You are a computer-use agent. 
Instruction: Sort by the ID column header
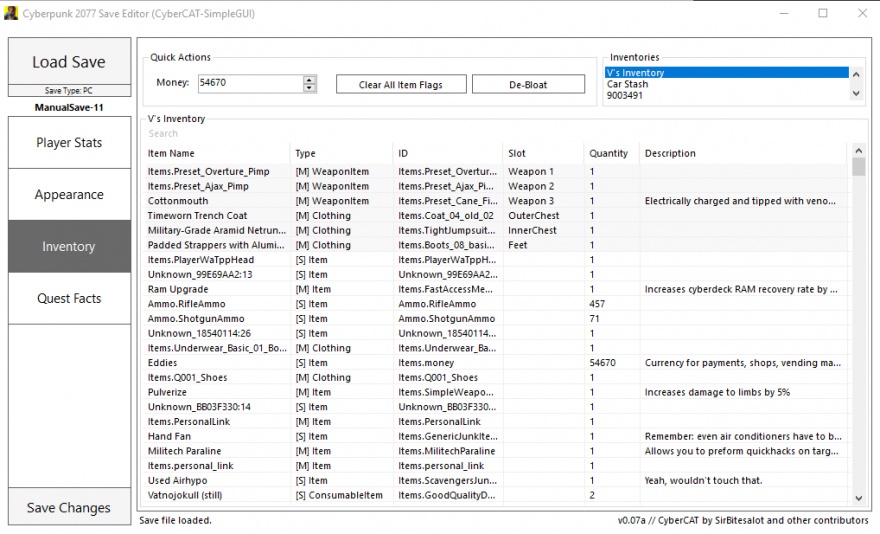point(447,153)
